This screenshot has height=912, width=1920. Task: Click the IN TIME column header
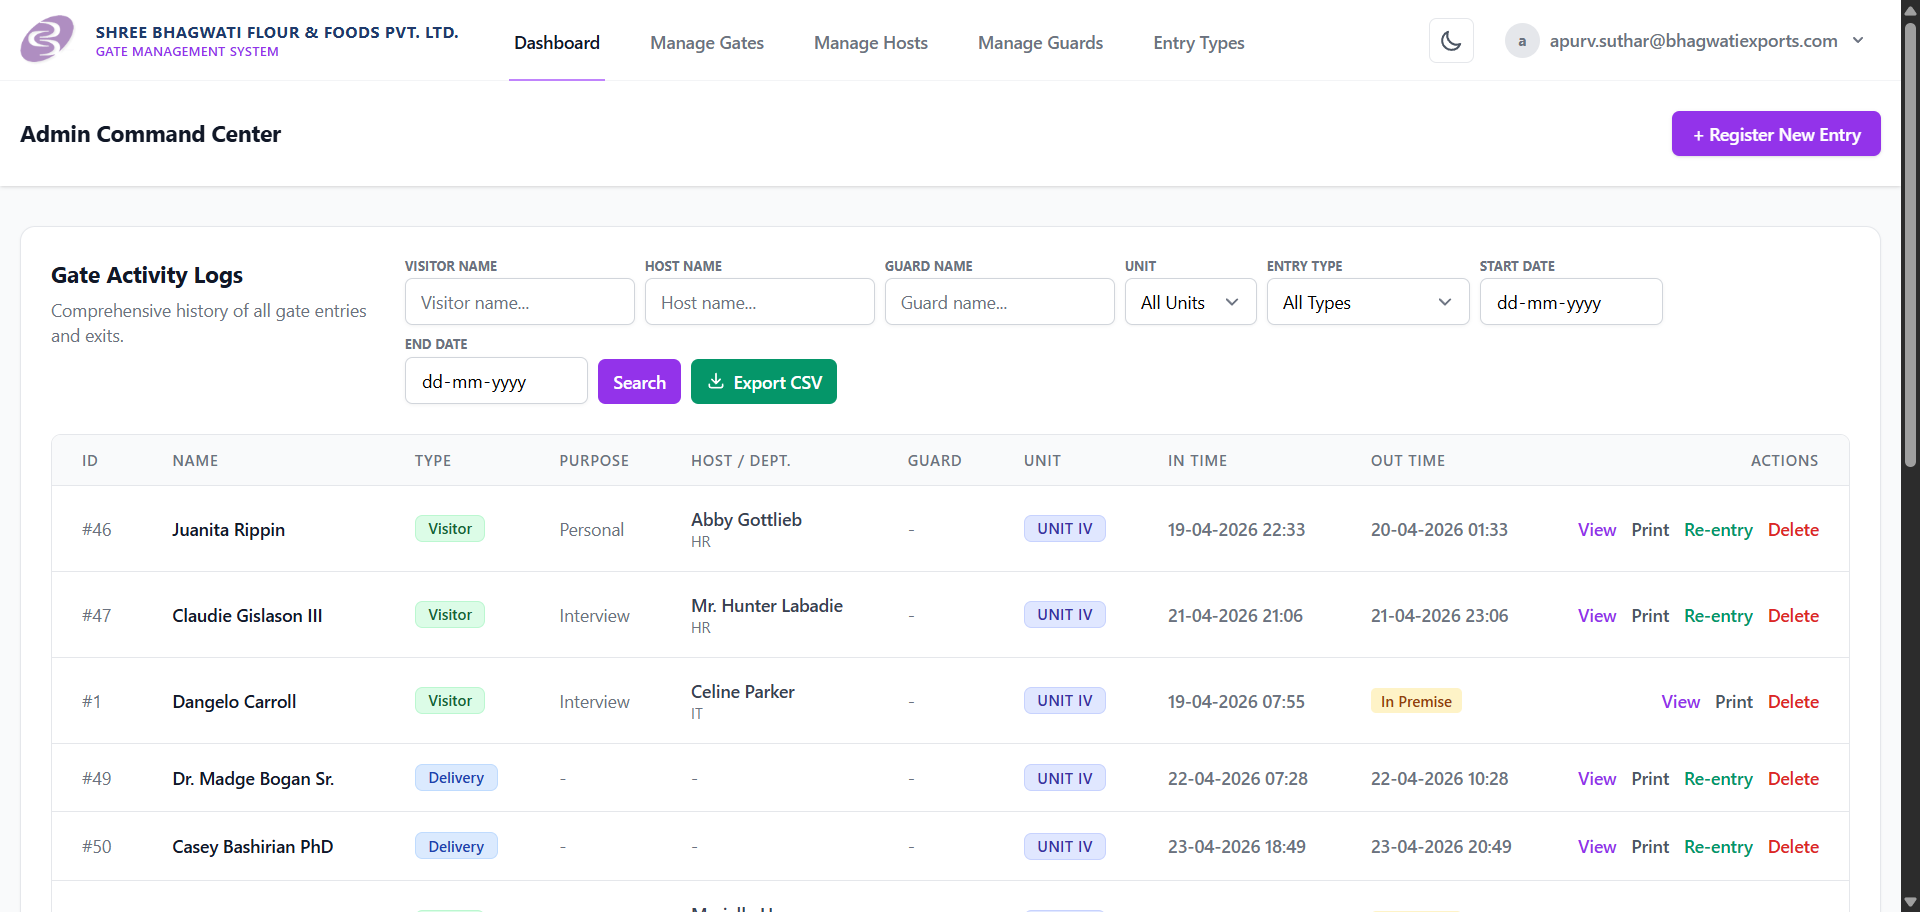click(x=1197, y=461)
